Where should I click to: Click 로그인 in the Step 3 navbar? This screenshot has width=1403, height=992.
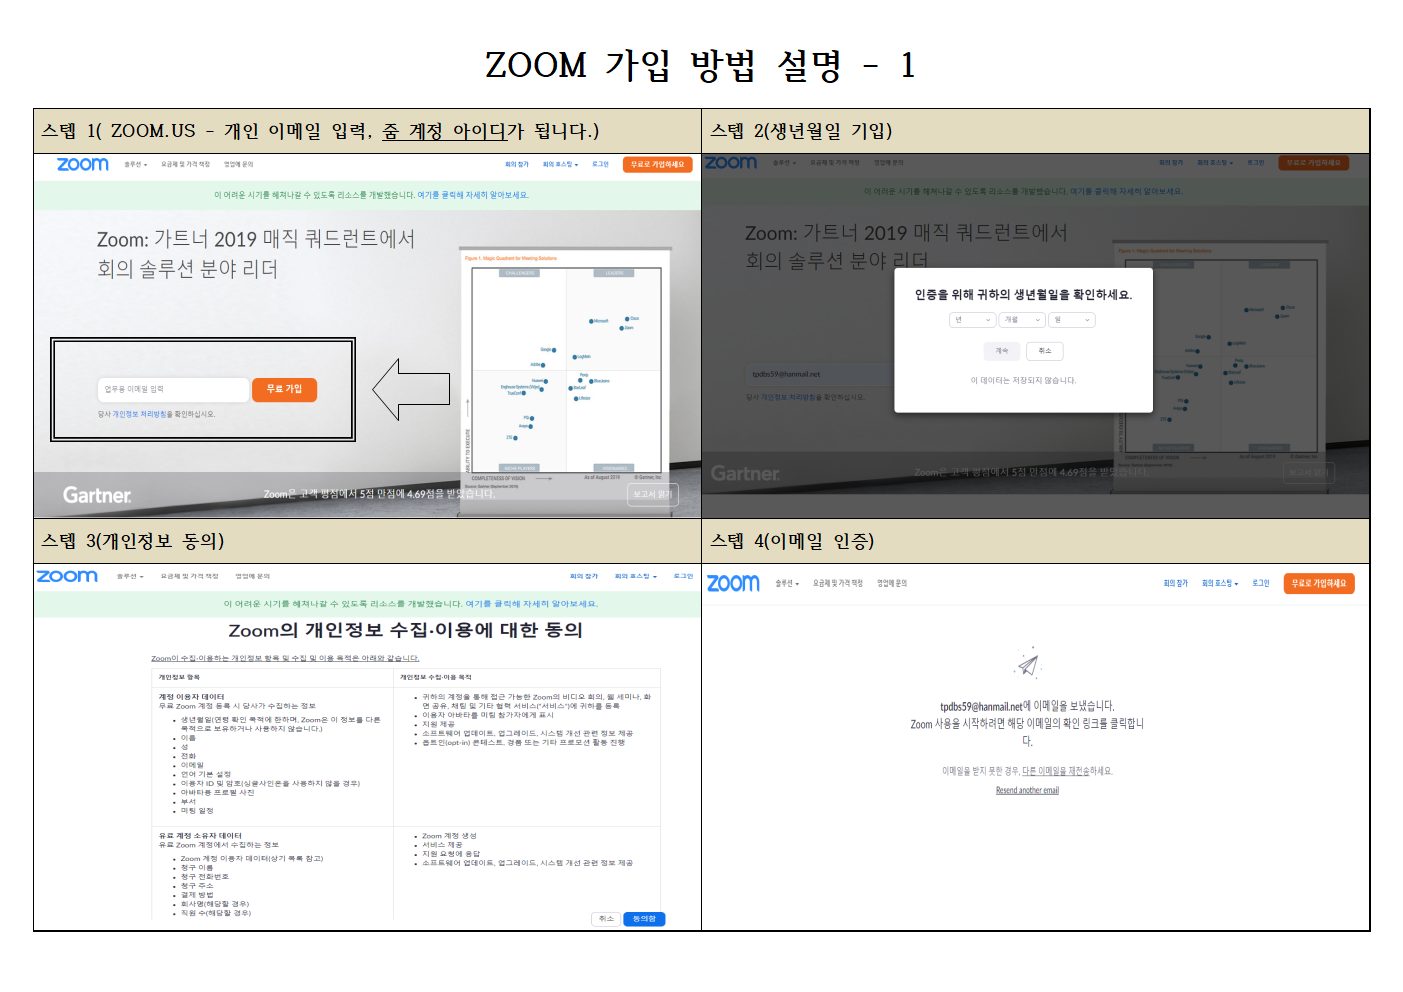point(683,576)
